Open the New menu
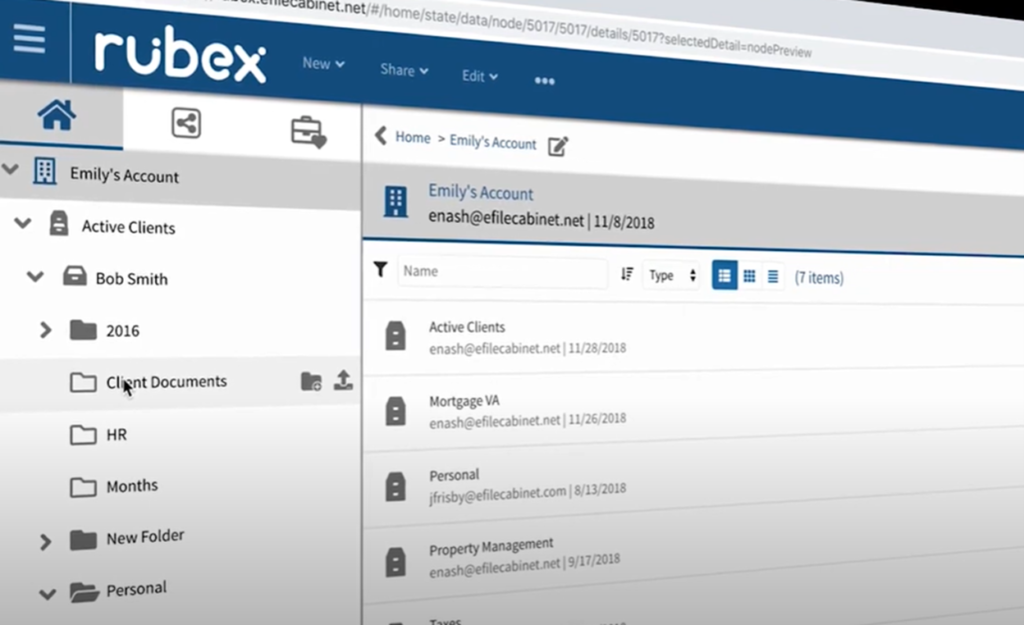Image resolution: width=1024 pixels, height=625 pixels. click(x=323, y=64)
